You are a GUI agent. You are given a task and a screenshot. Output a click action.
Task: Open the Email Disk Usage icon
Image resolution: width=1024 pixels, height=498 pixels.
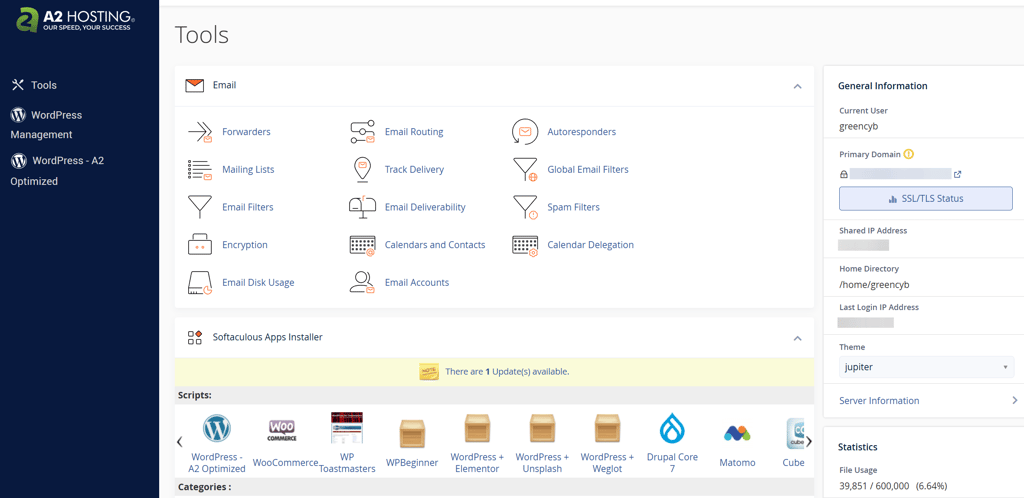click(x=200, y=283)
